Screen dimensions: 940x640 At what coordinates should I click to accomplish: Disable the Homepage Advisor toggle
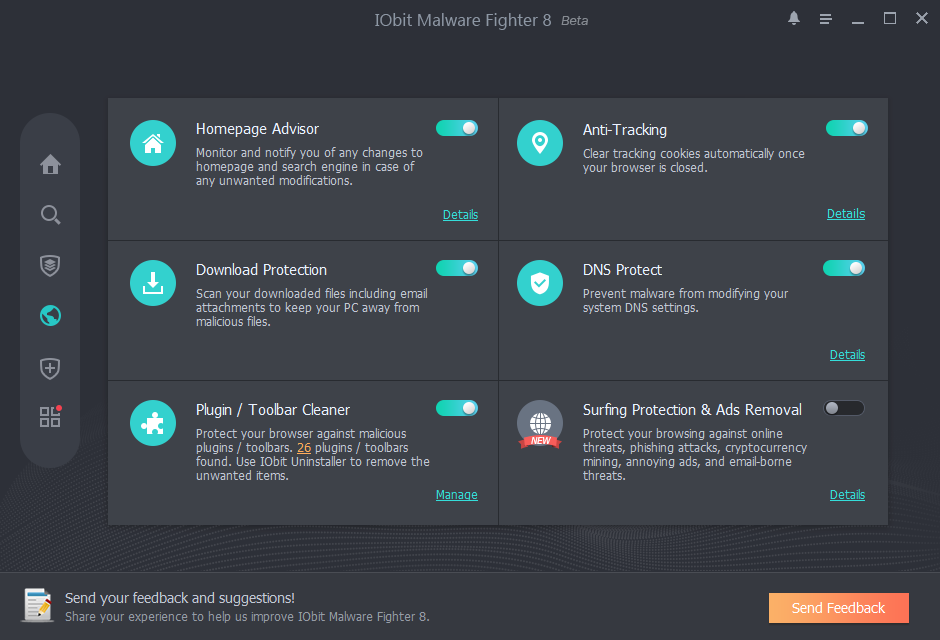point(457,128)
